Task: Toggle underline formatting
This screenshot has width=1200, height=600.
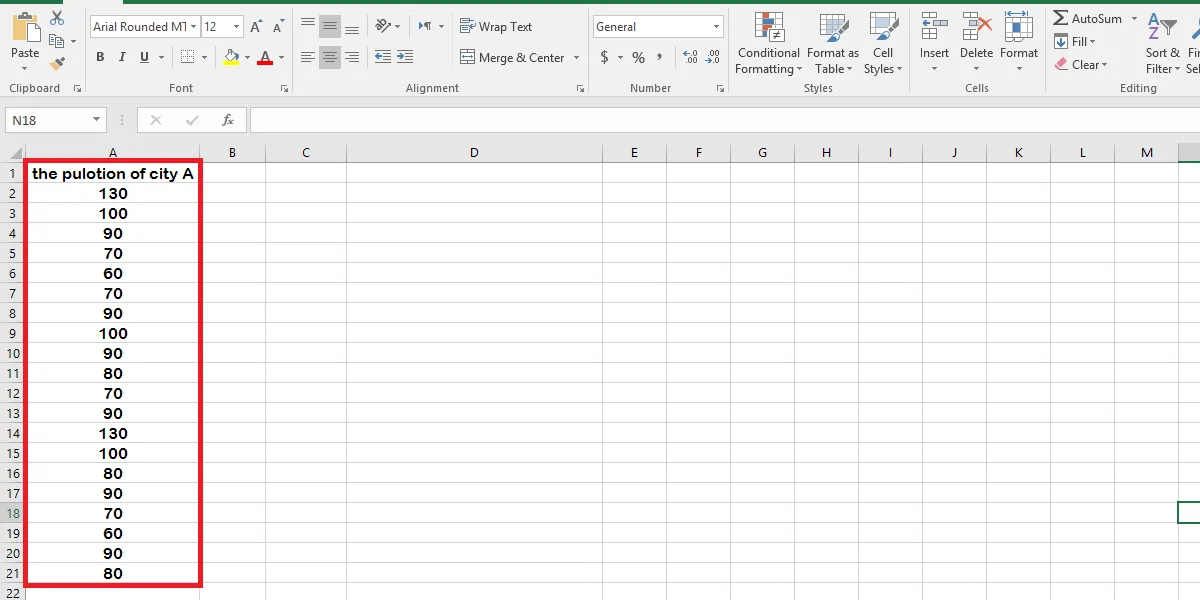Action: pyautogui.click(x=145, y=58)
